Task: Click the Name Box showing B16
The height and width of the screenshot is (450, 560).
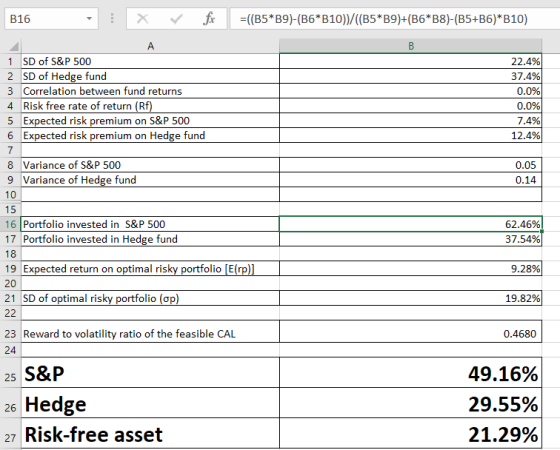Action: 51,19
